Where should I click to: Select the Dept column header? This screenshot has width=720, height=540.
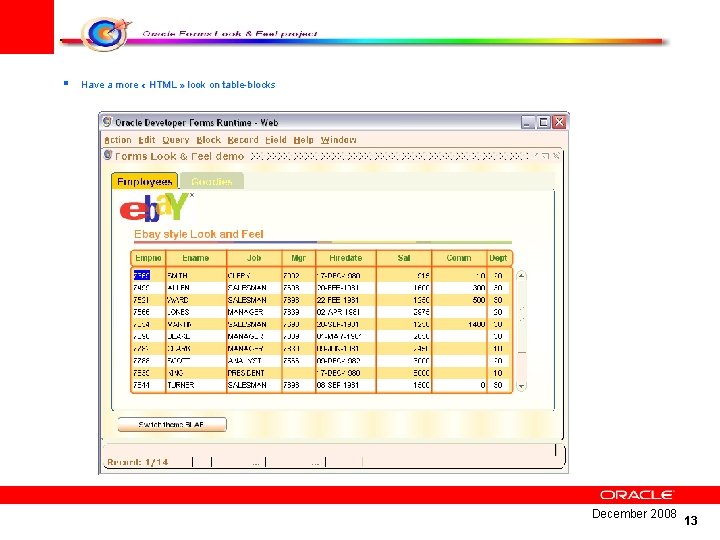[x=498, y=258]
